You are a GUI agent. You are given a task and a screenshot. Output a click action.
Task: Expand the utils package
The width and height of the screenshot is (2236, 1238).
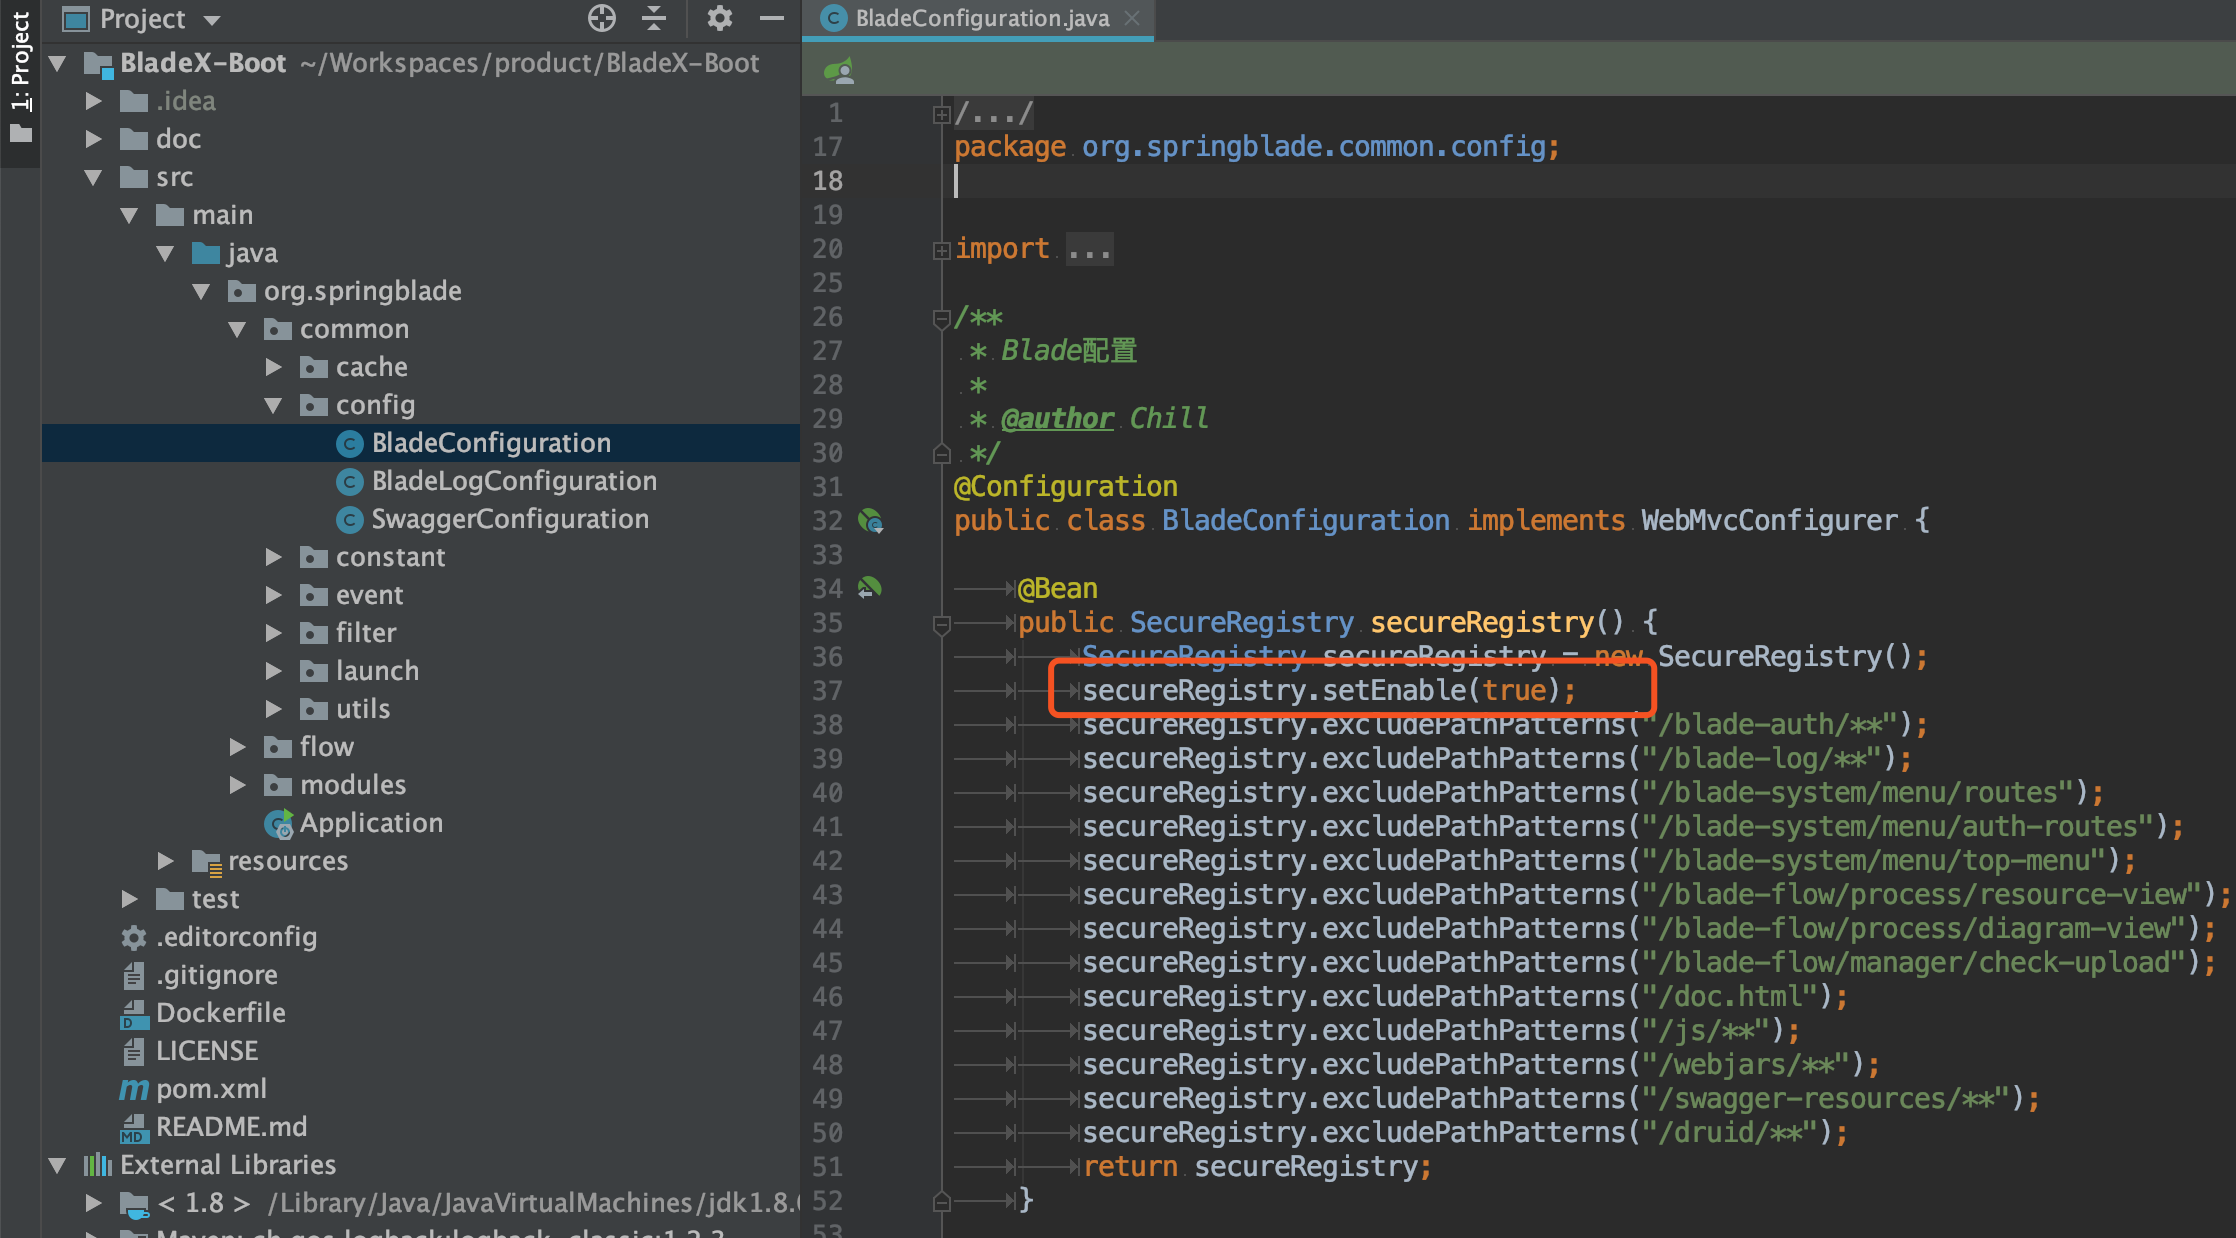point(273,709)
